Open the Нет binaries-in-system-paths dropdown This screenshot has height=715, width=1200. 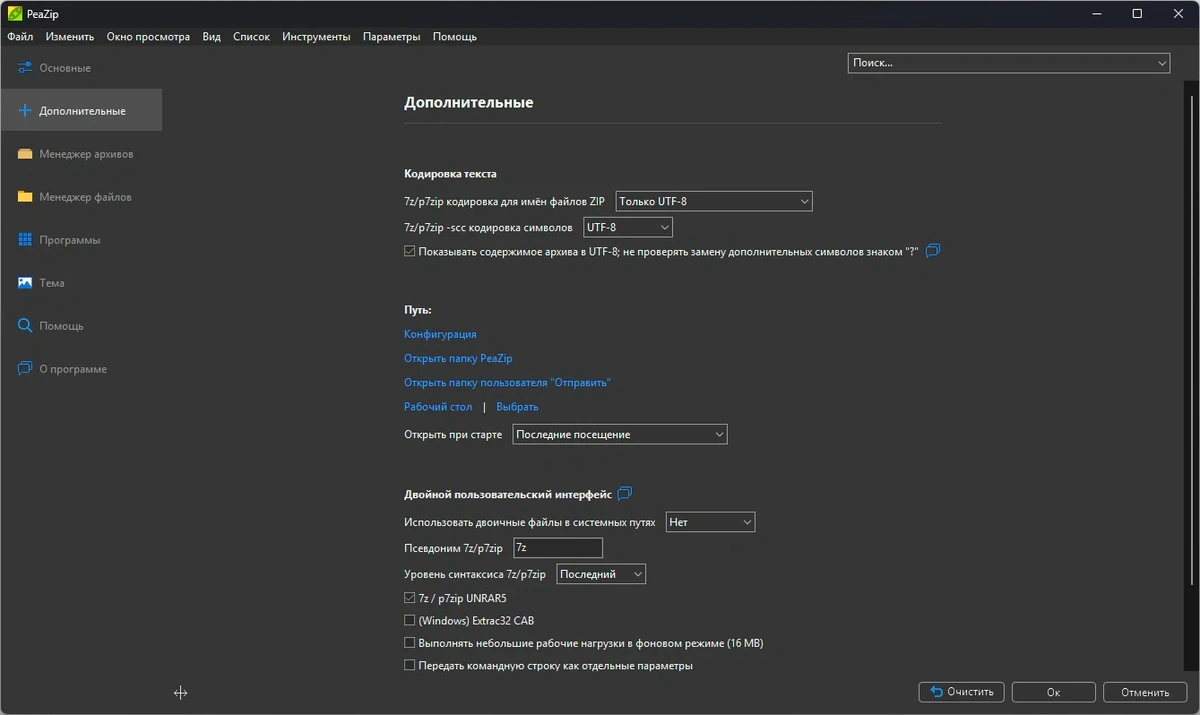(710, 522)
